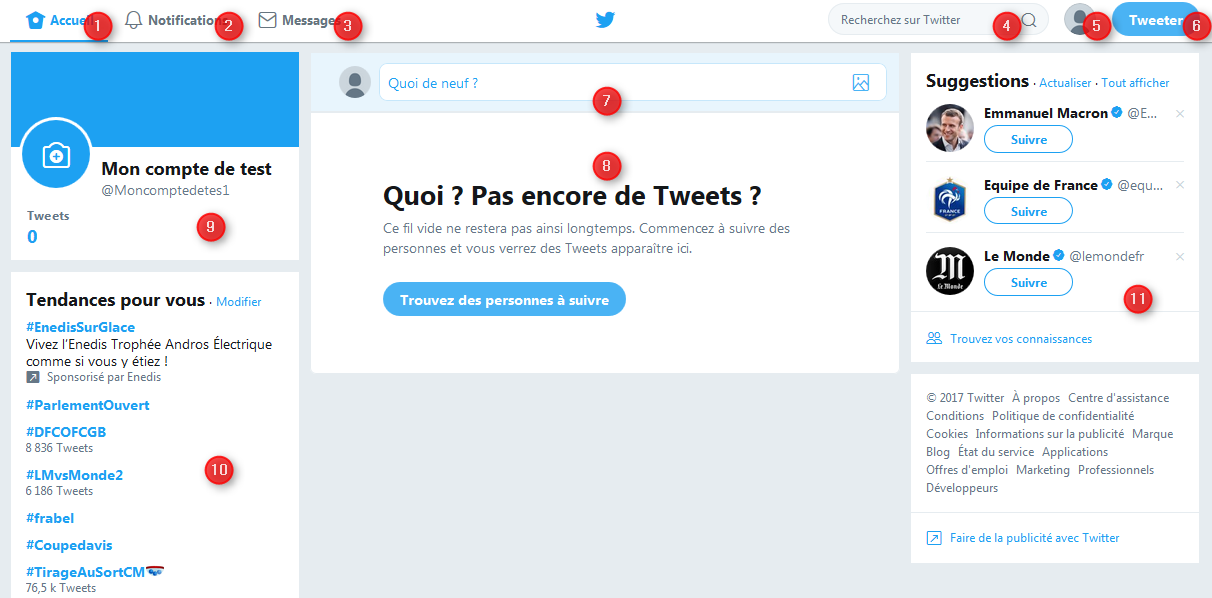
Task: Focus the Recherchez sur Twitter field
Action: (927, 20)
